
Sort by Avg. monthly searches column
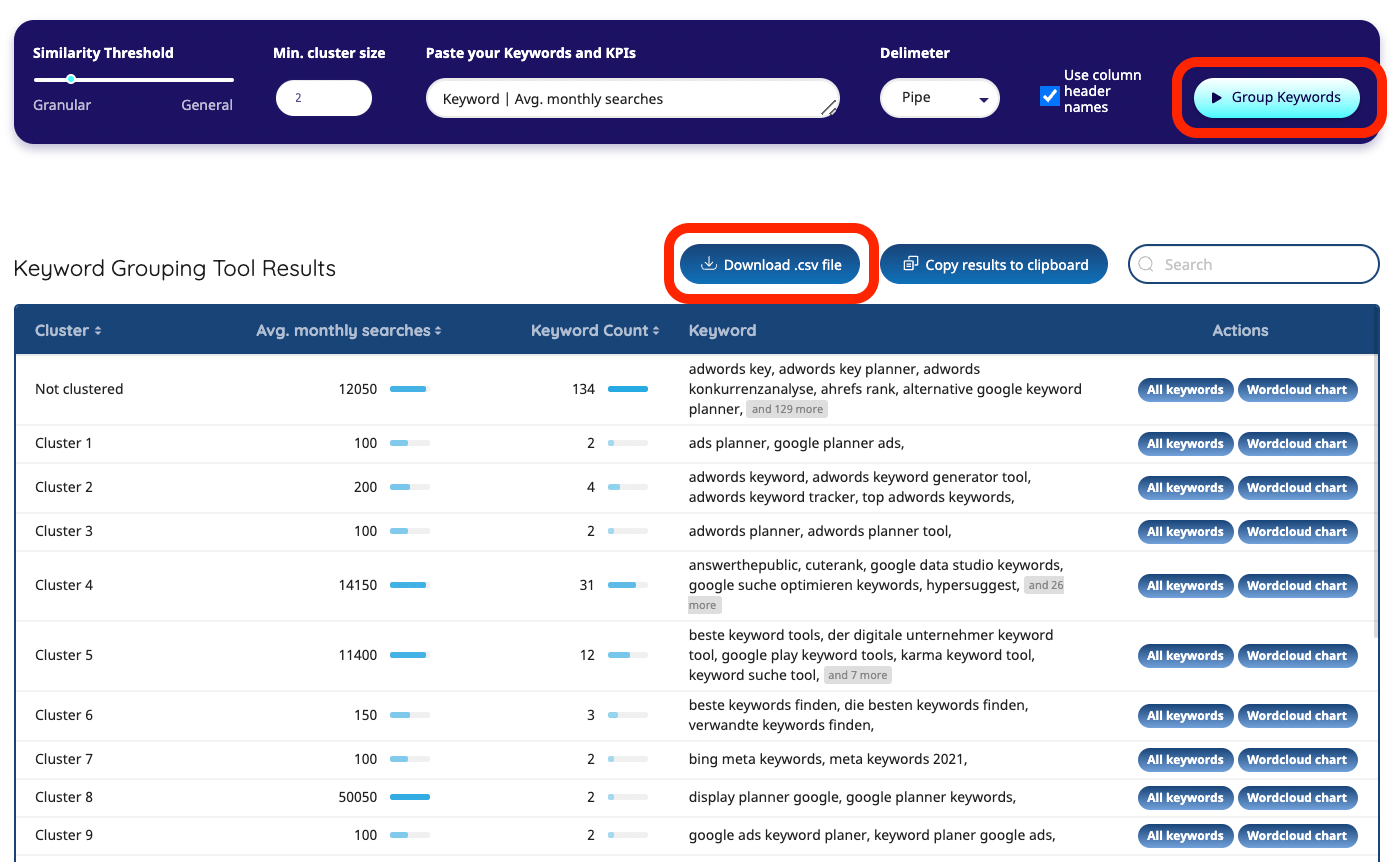(349, 331)
